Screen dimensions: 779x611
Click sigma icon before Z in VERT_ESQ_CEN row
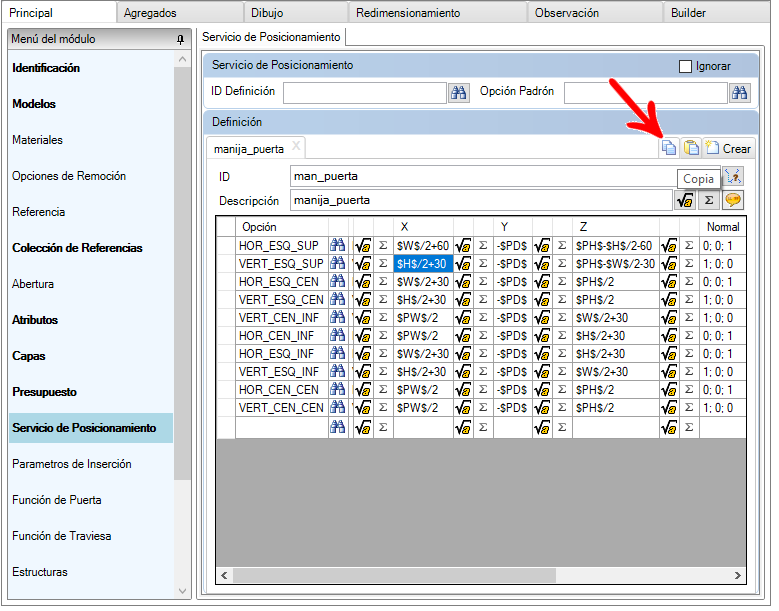click(x=562, y=300)
